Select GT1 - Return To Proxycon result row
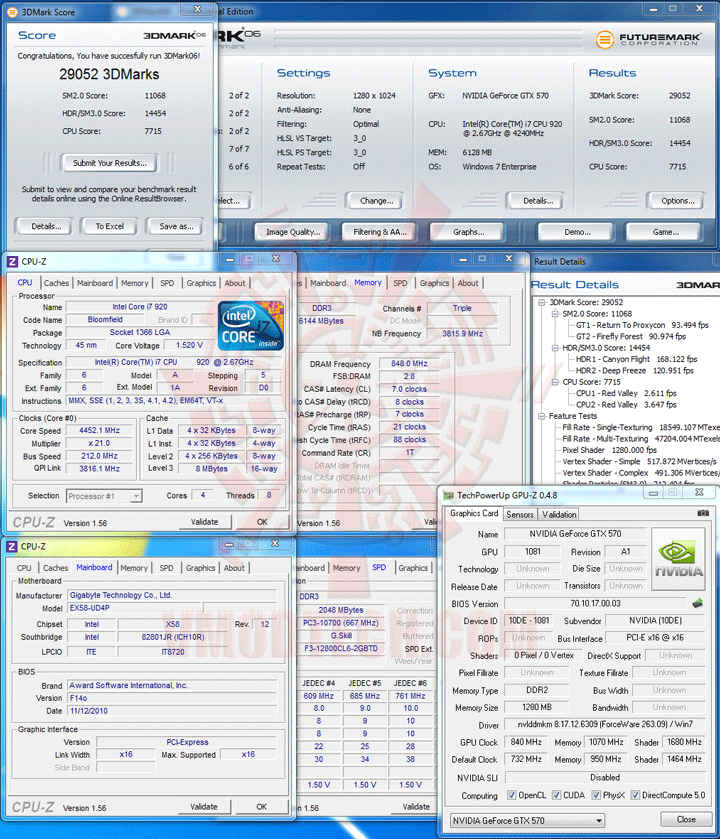This screenshot has width=720, height=839. point(642,325)
